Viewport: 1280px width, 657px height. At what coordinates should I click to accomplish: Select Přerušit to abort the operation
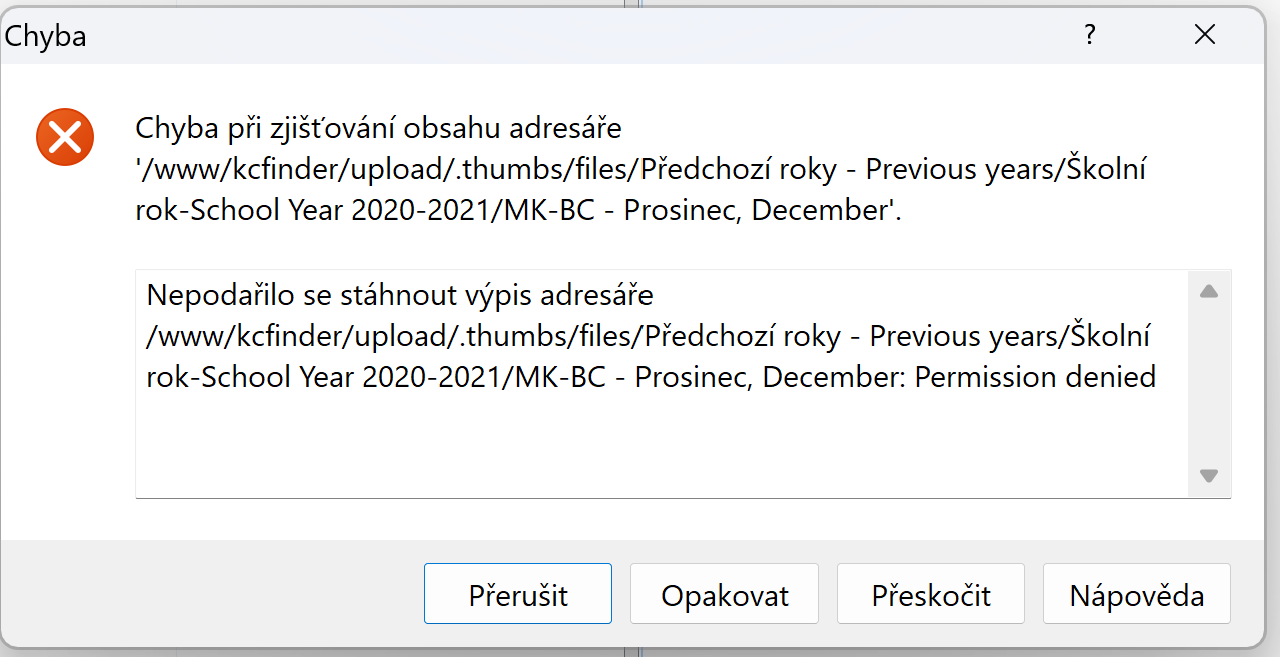[517, 593]
